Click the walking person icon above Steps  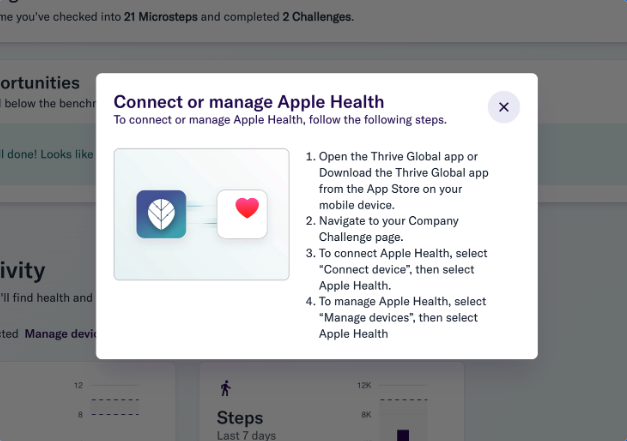[226, 388]
